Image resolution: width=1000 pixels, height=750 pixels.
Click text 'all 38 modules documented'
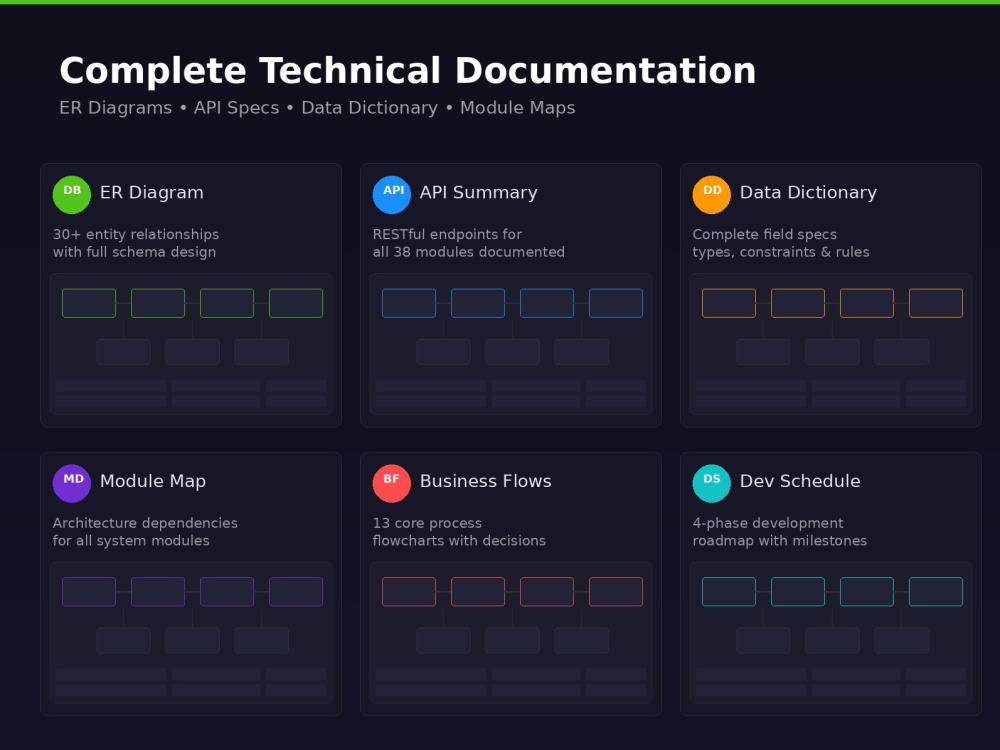(x=469, y=252)
